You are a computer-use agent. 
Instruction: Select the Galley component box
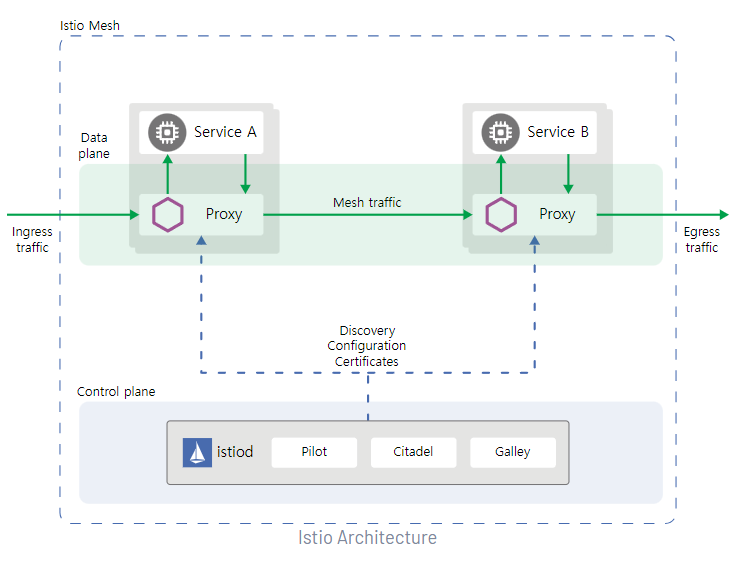point(513,452)
